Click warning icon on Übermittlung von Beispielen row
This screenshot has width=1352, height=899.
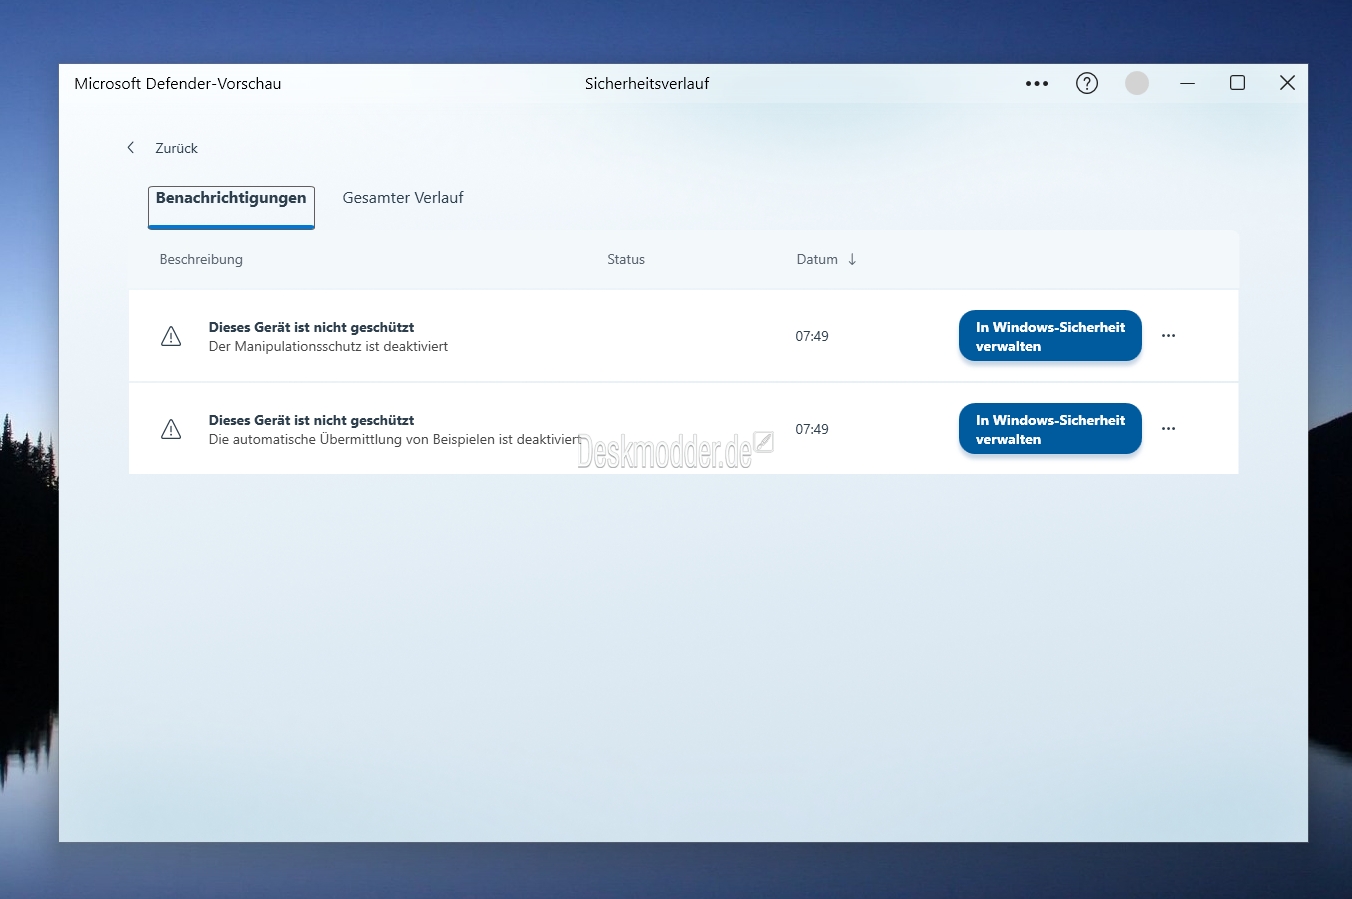point(171,429)
